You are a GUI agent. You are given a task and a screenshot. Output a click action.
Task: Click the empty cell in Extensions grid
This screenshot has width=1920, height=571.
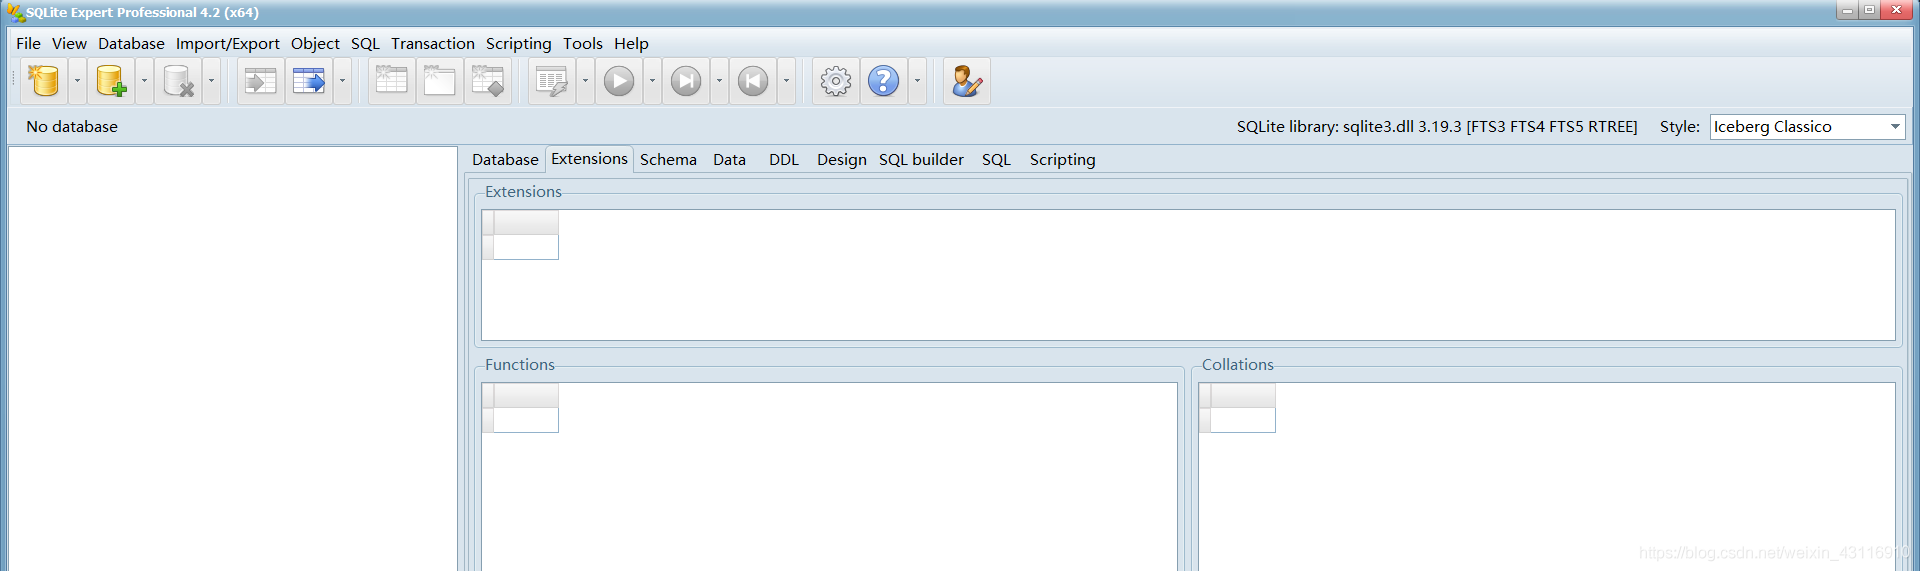(526, 247)
